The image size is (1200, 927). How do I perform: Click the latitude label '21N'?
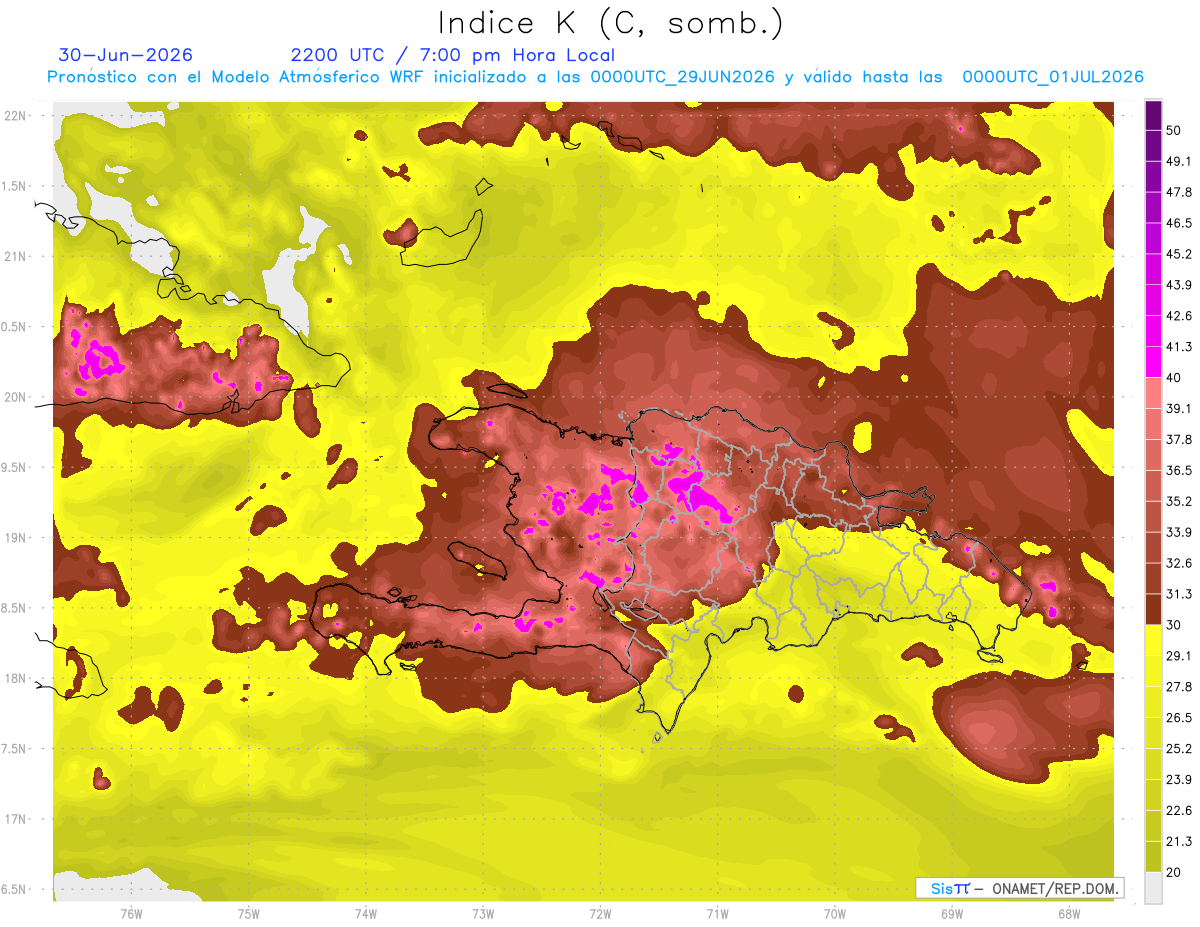[17, 257]
